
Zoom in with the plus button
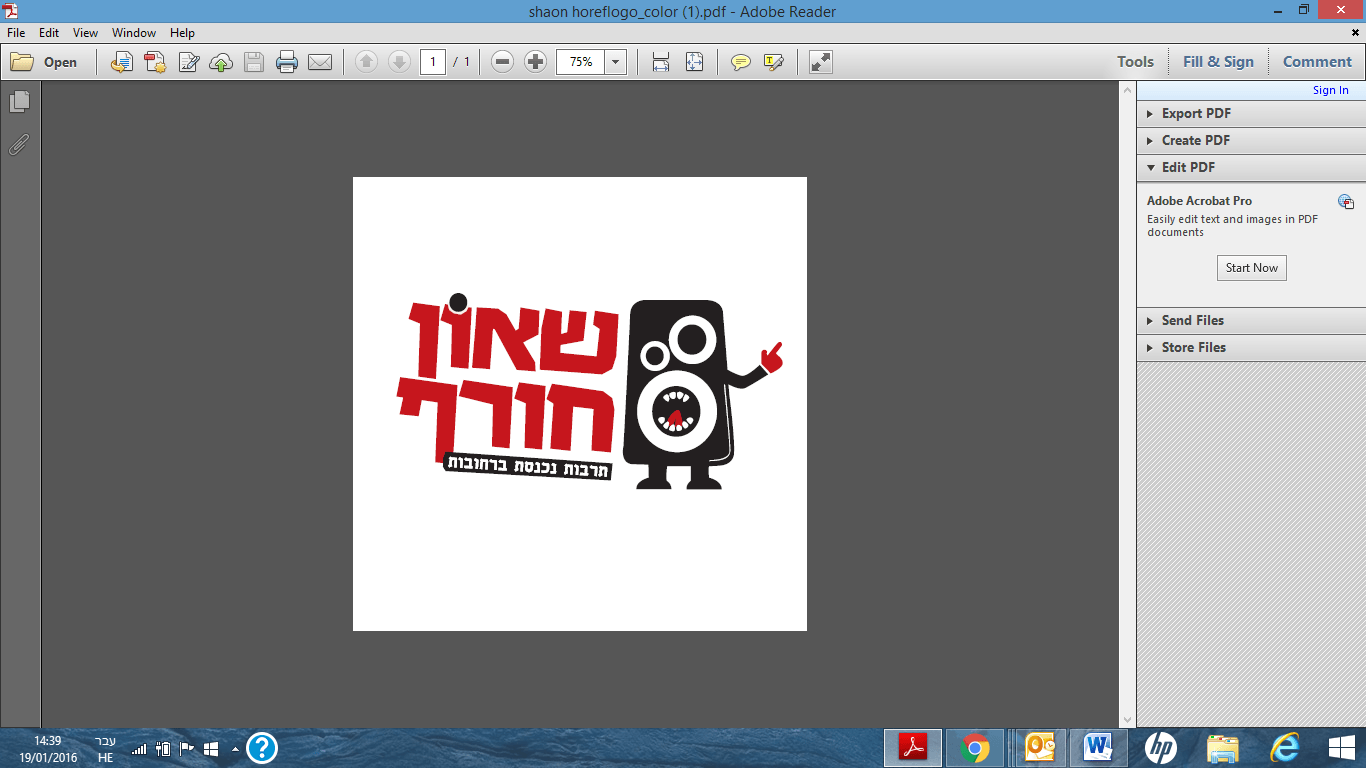click(x=536, y=62)
